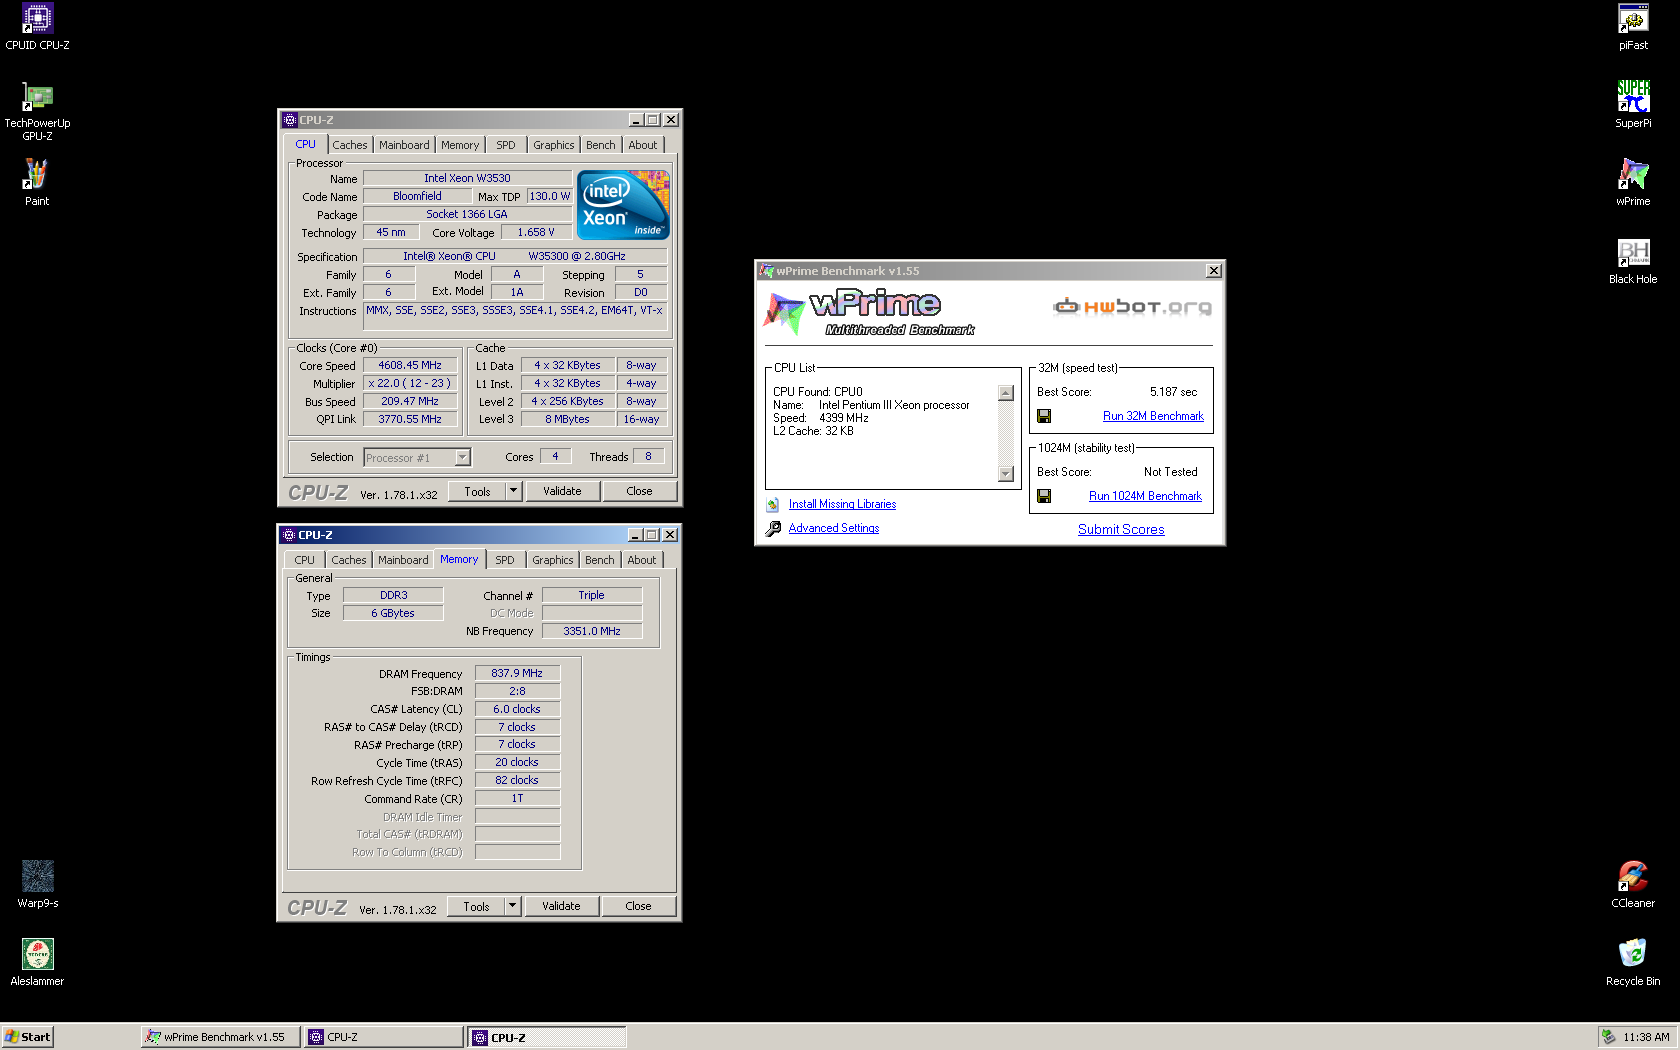Image resolution: width=1680 pixels, height=1050 pixels.
Task: Open the Processor #1 selection dropdown
Action: pyautogui.click(x=462, y=457)
